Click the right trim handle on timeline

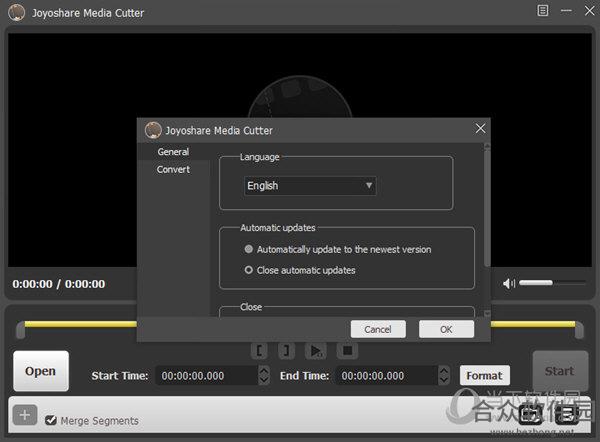click(x=579, y=330)
